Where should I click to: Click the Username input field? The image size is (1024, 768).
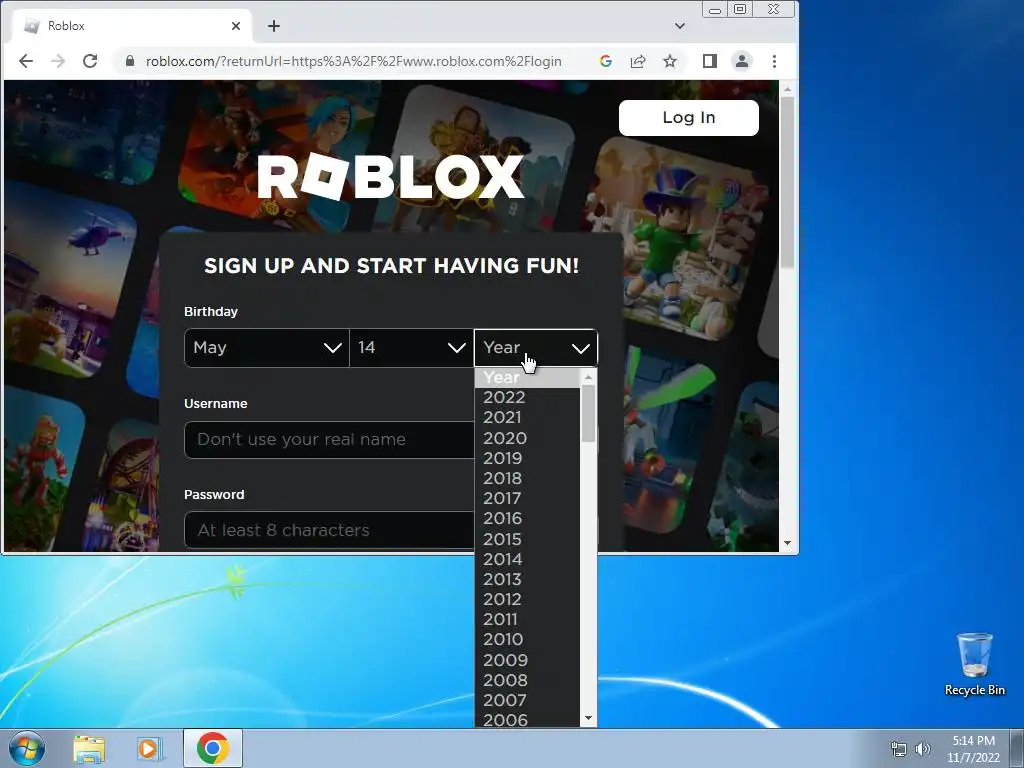[329, 440]
